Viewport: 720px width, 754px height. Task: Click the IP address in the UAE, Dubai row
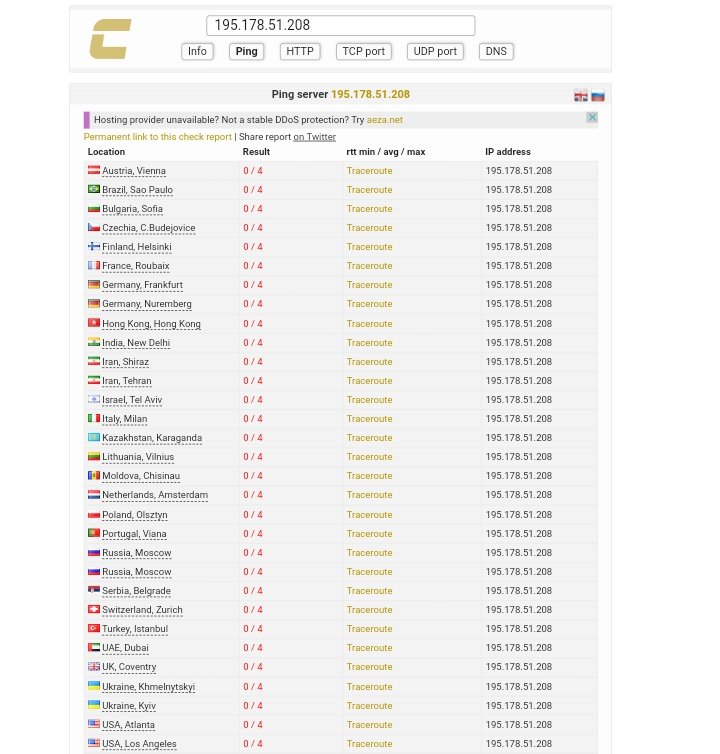[518, 648]
